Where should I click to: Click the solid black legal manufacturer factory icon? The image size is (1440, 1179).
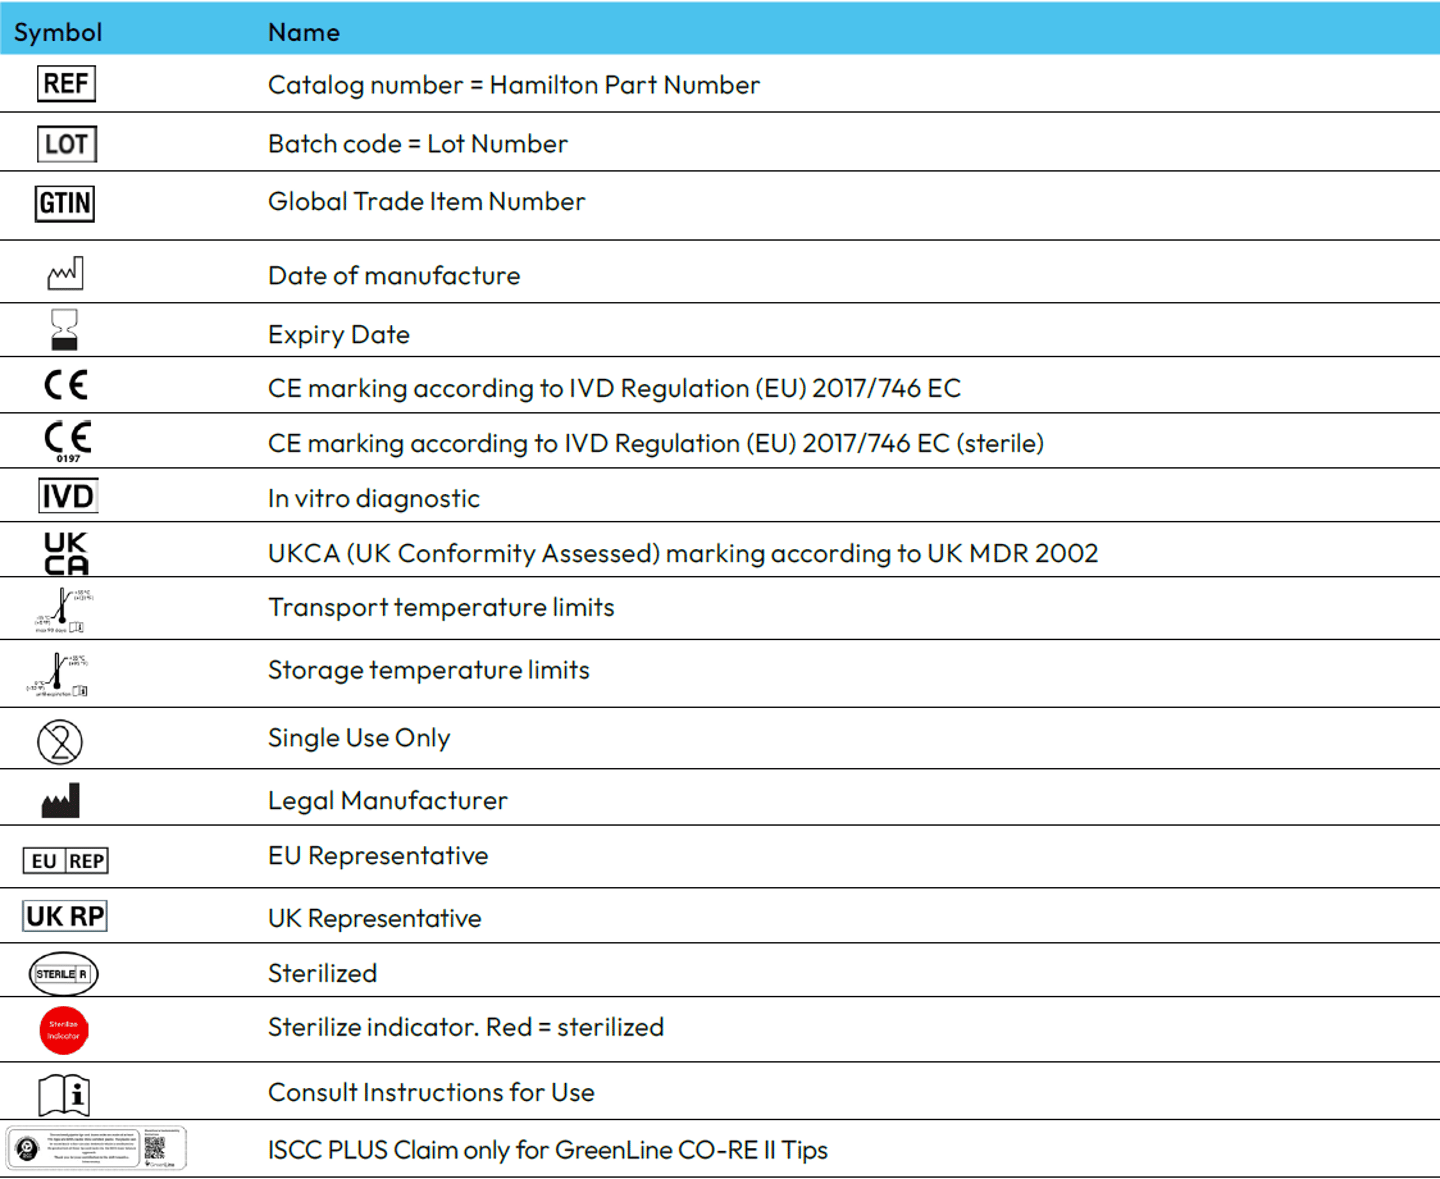click(60, 800)
